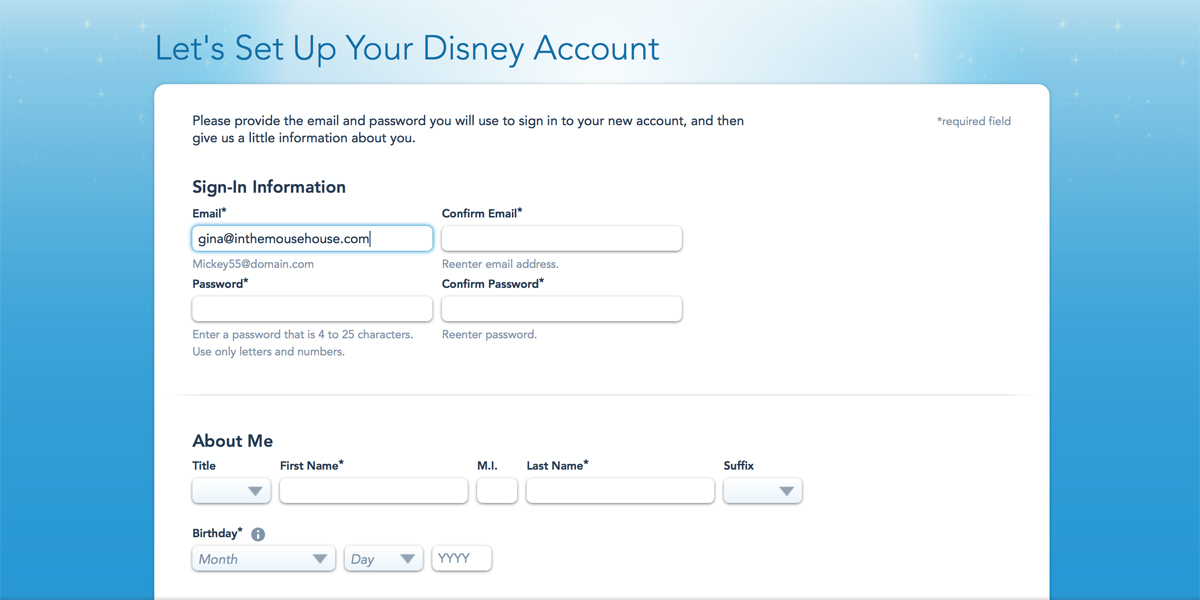Click the 'Birthday*' label
This screenshot has width=1200, height=600.
tap(217, 534)
